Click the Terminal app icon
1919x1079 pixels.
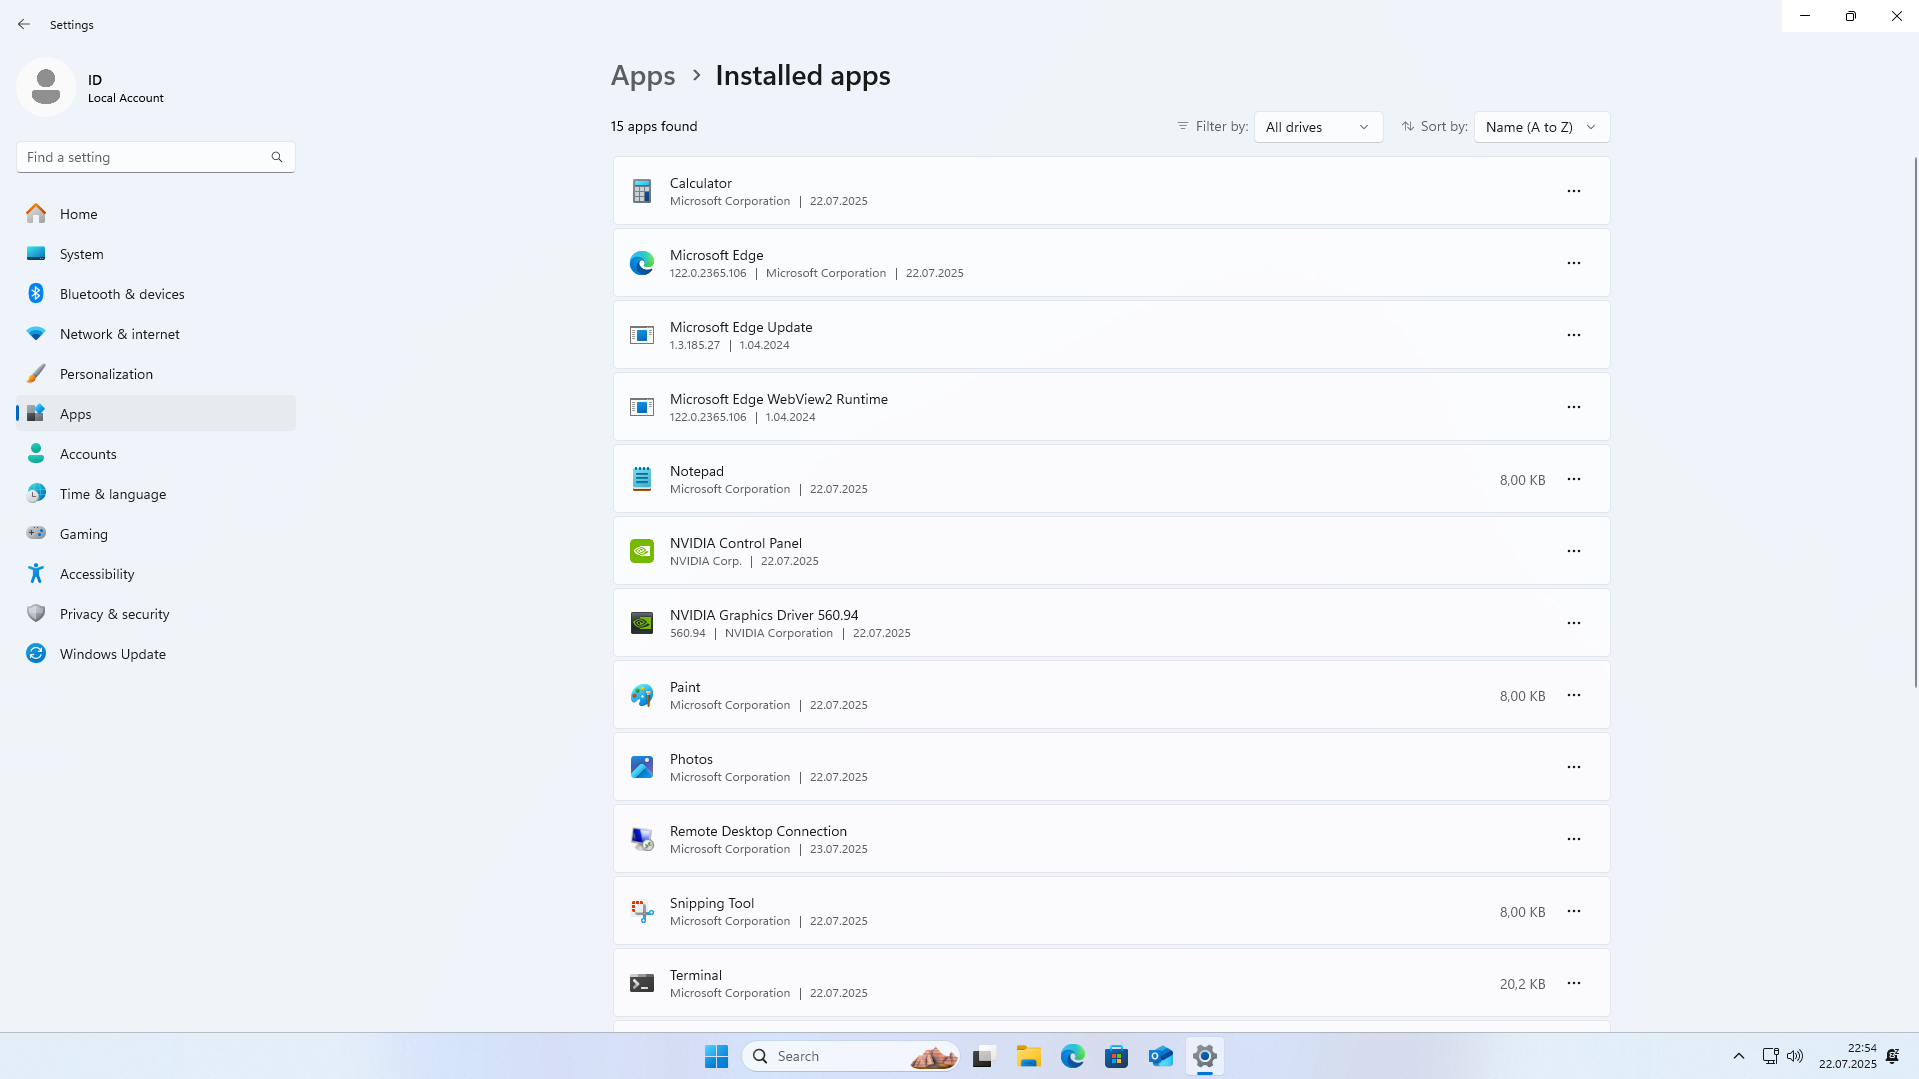point(642,983)
